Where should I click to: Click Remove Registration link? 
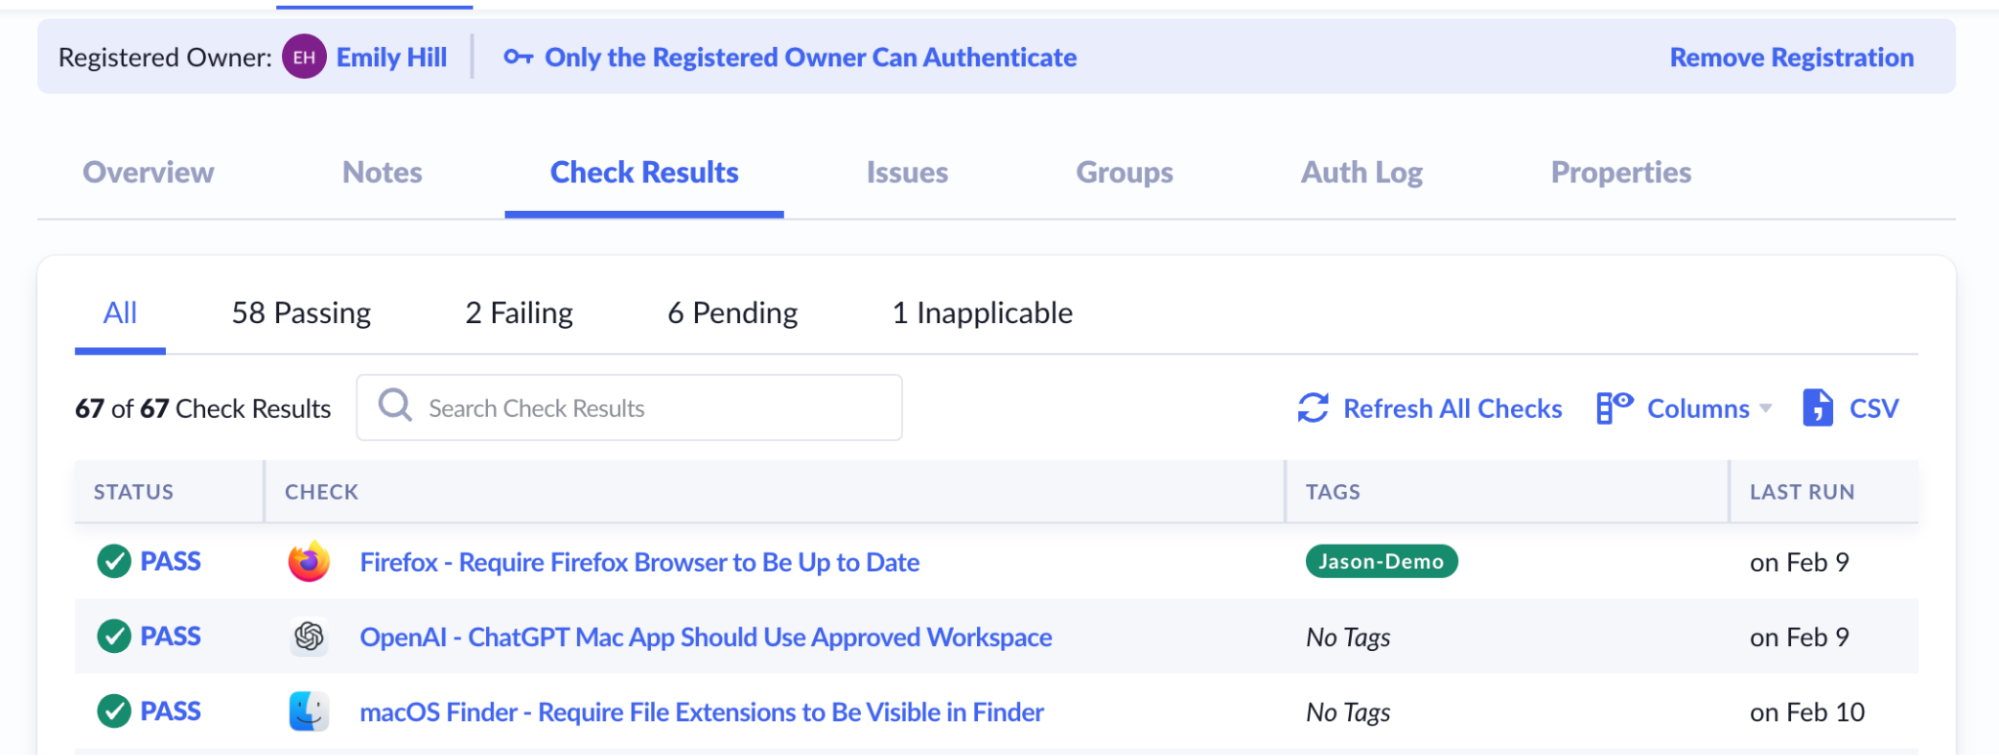(1791, 57)
